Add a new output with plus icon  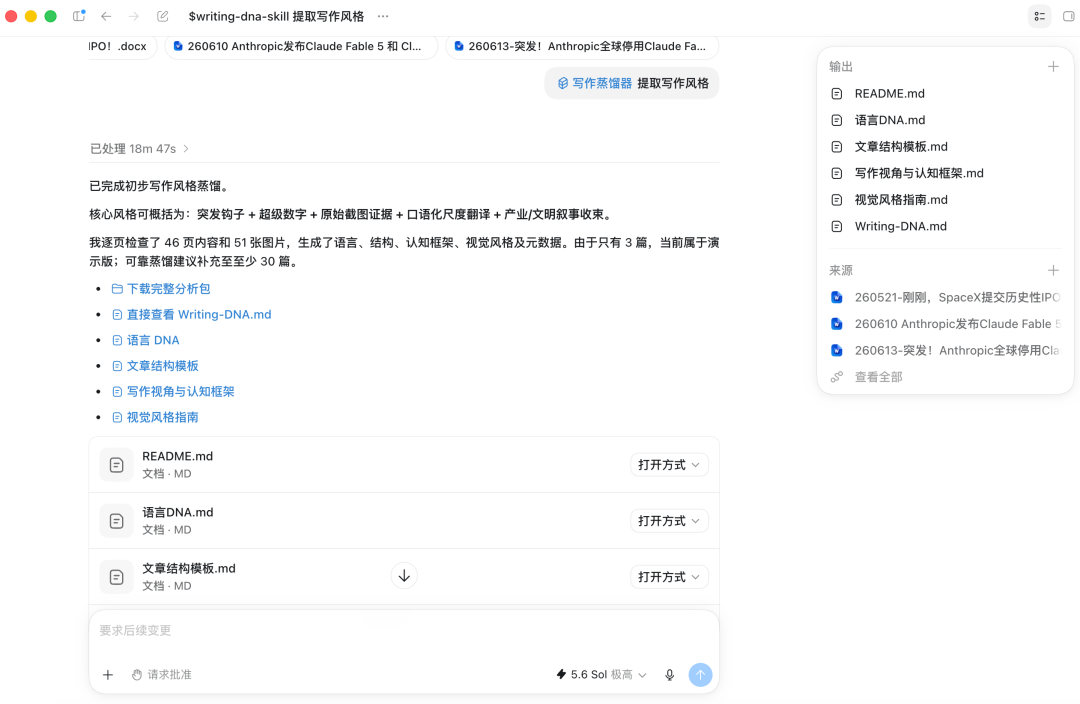click(1052, 66)
